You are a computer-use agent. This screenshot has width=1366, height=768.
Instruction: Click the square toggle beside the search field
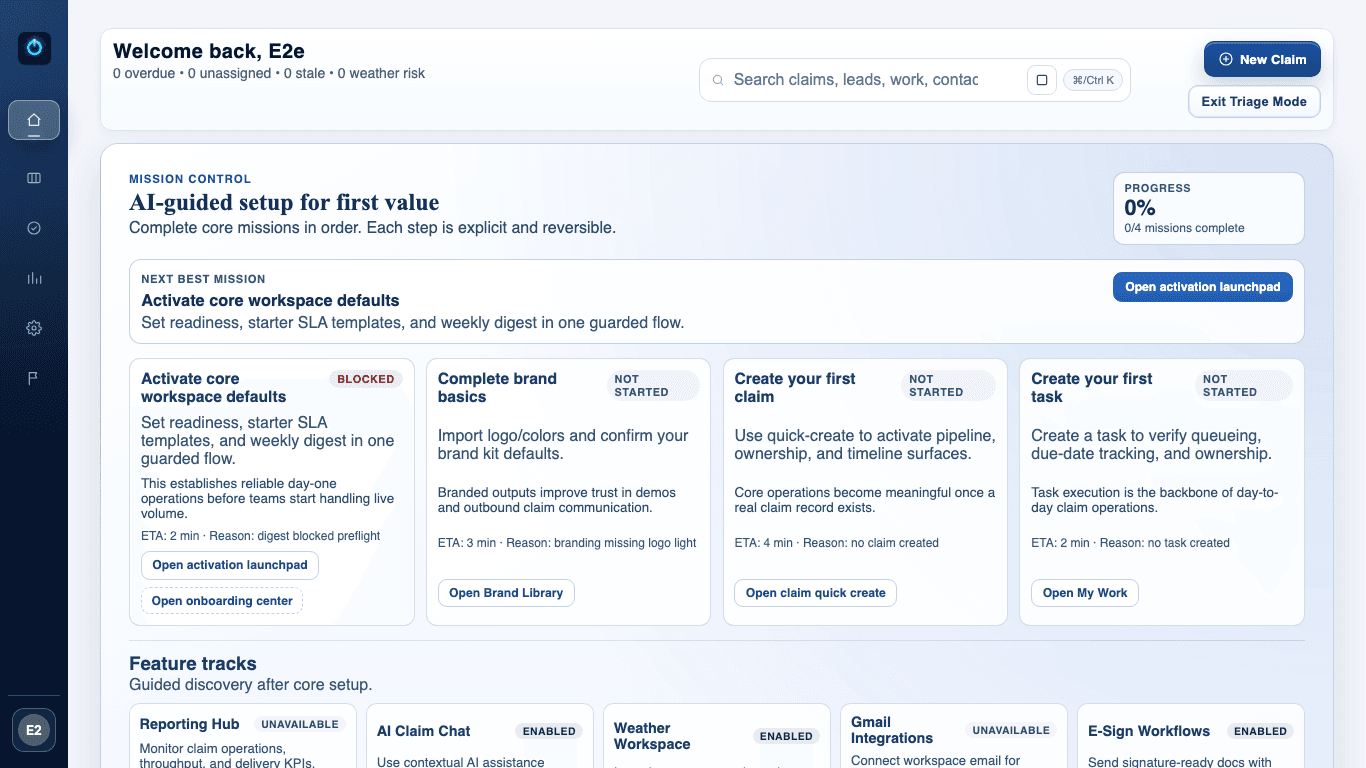[1041, 79]
